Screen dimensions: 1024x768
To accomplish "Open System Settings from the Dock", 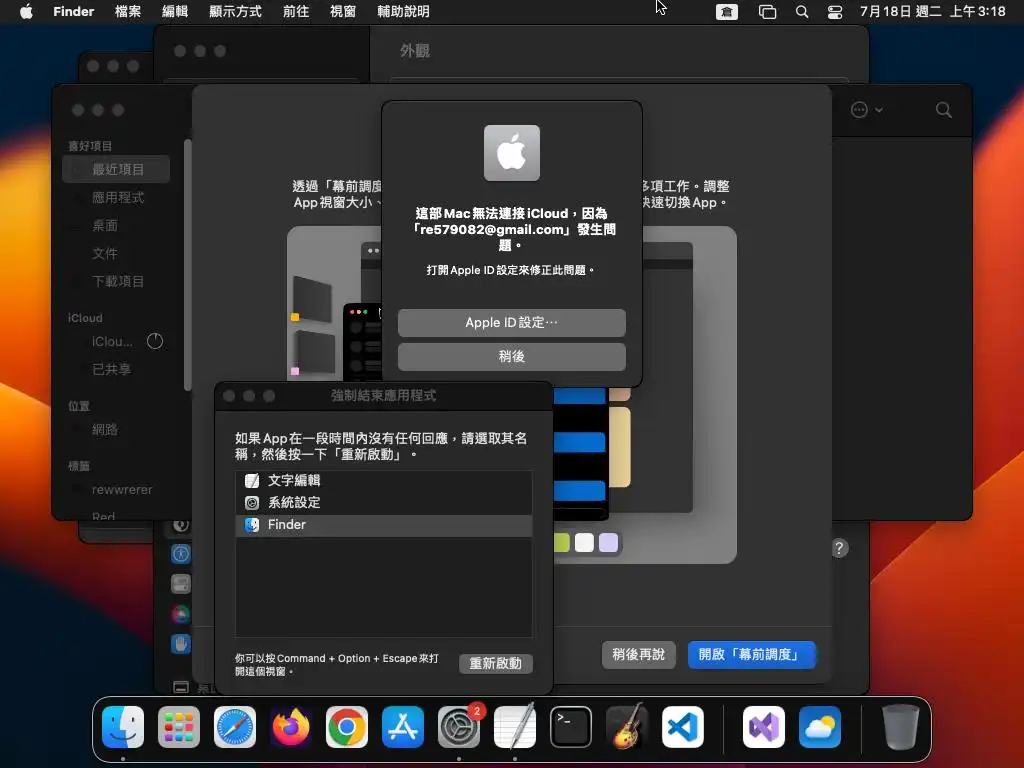I will click(x=459, y=727).
